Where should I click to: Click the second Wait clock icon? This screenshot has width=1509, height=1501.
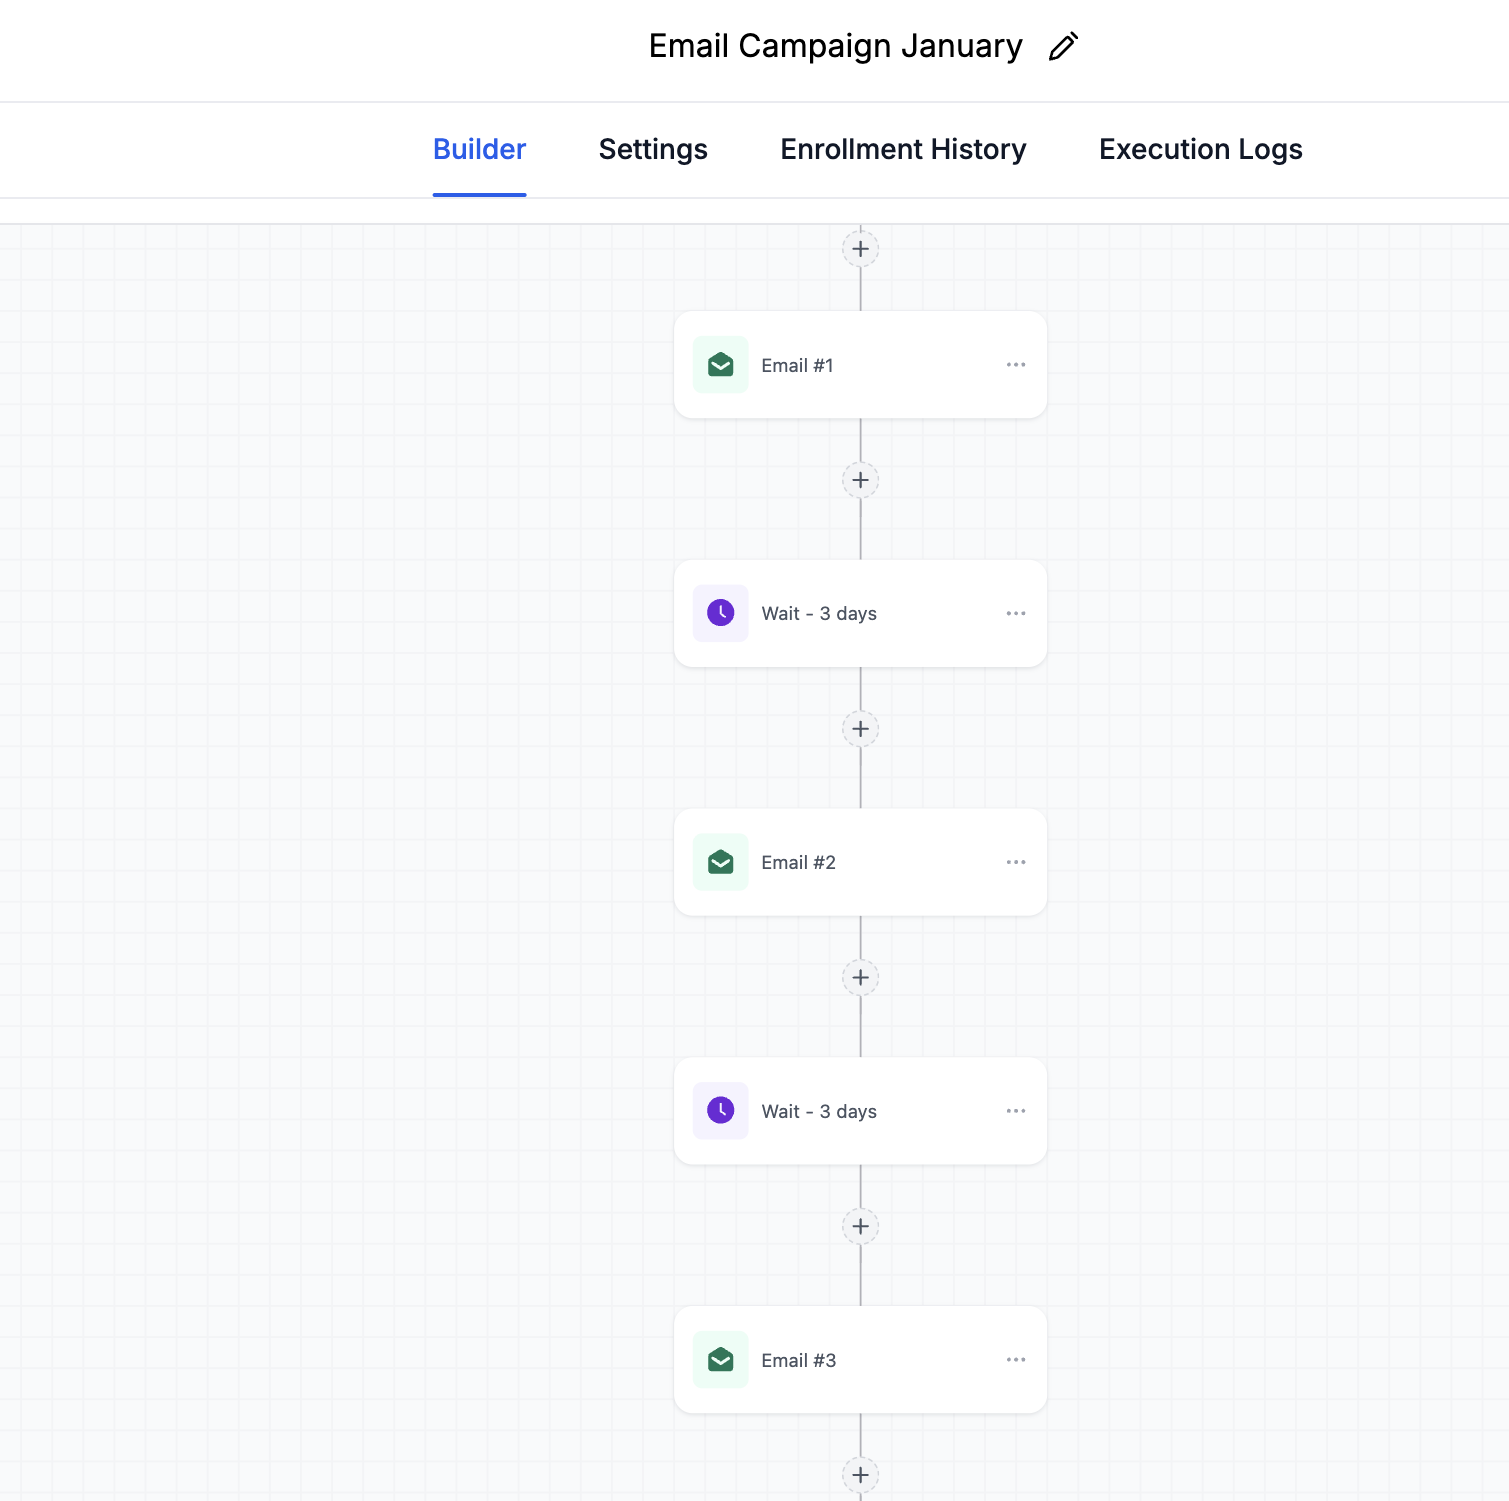(720, 1110)
